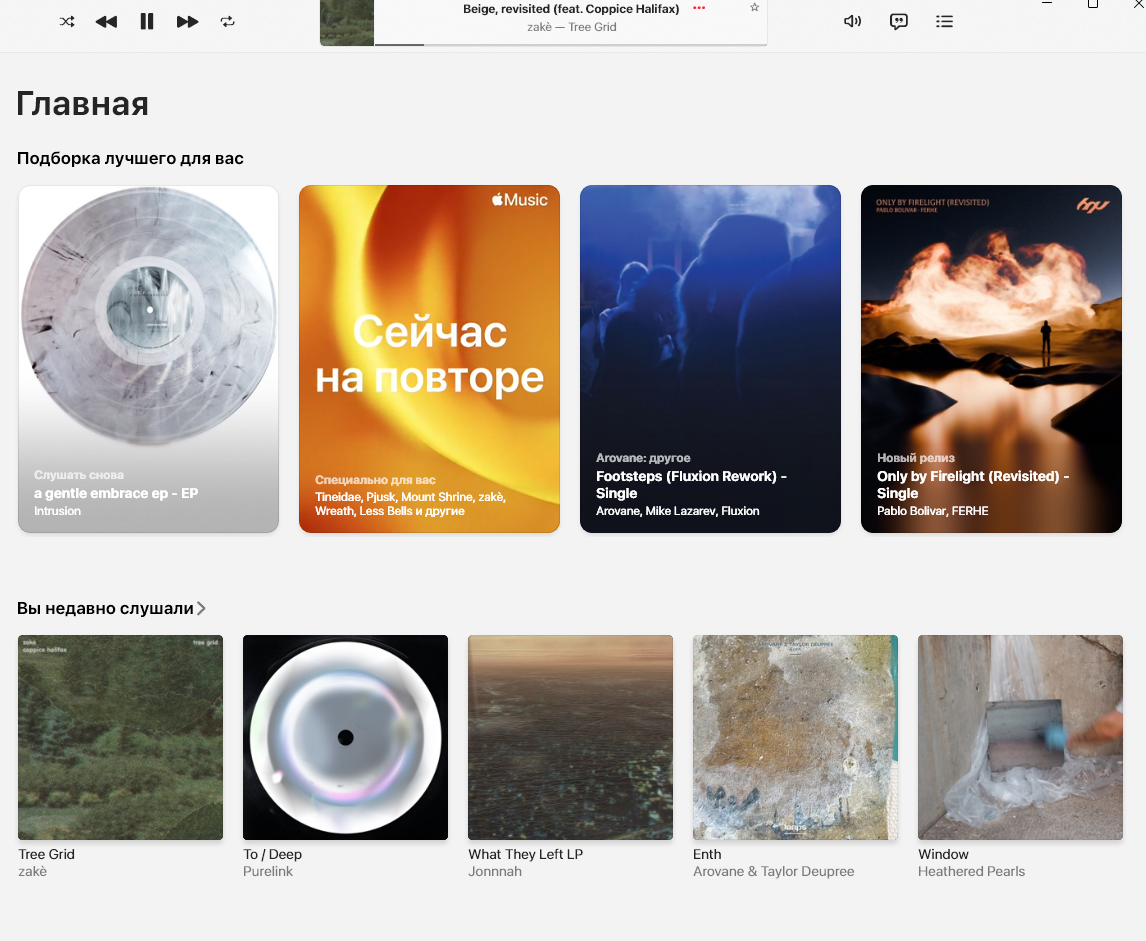Click artist name zakè under Tree Grid
This screenshot has height=941, width=1146.
point(32,872)
